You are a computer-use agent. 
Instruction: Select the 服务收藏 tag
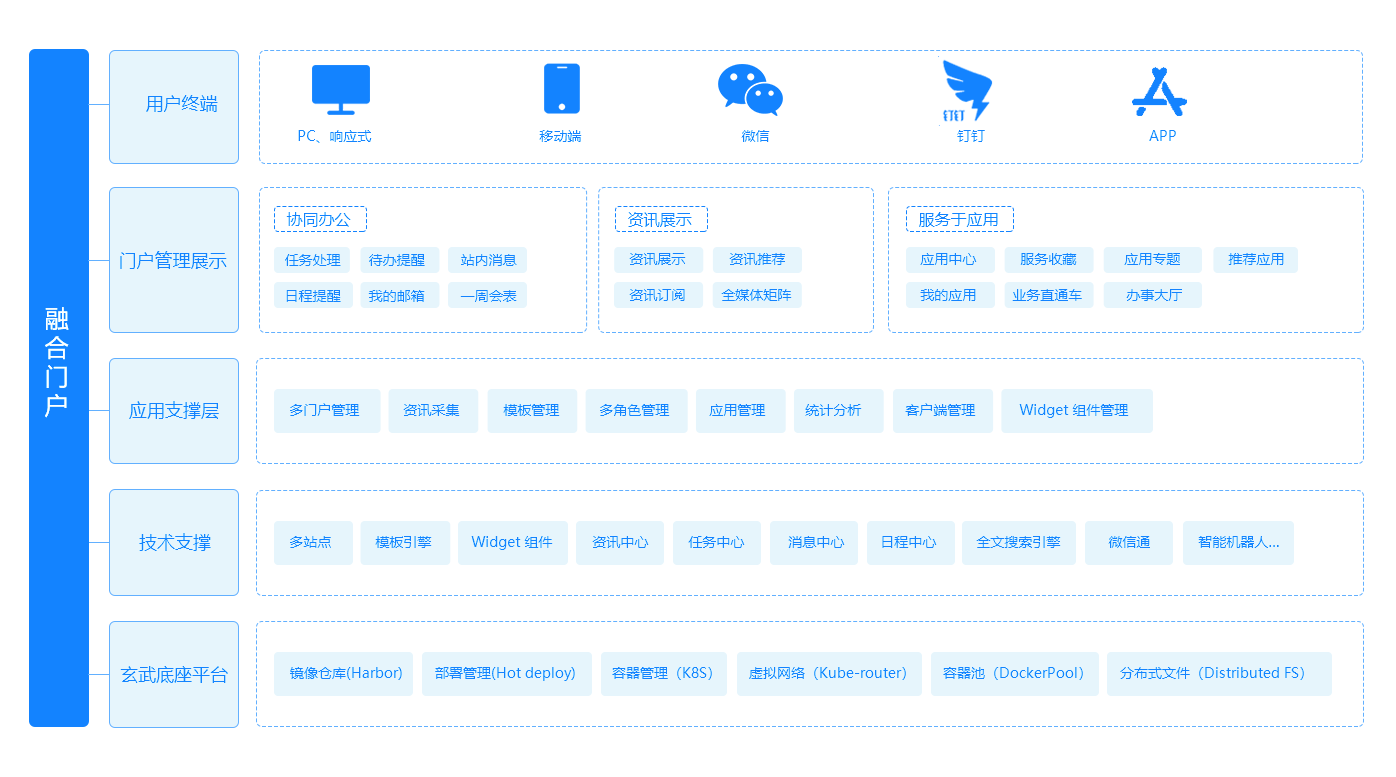coord(1049,260)
